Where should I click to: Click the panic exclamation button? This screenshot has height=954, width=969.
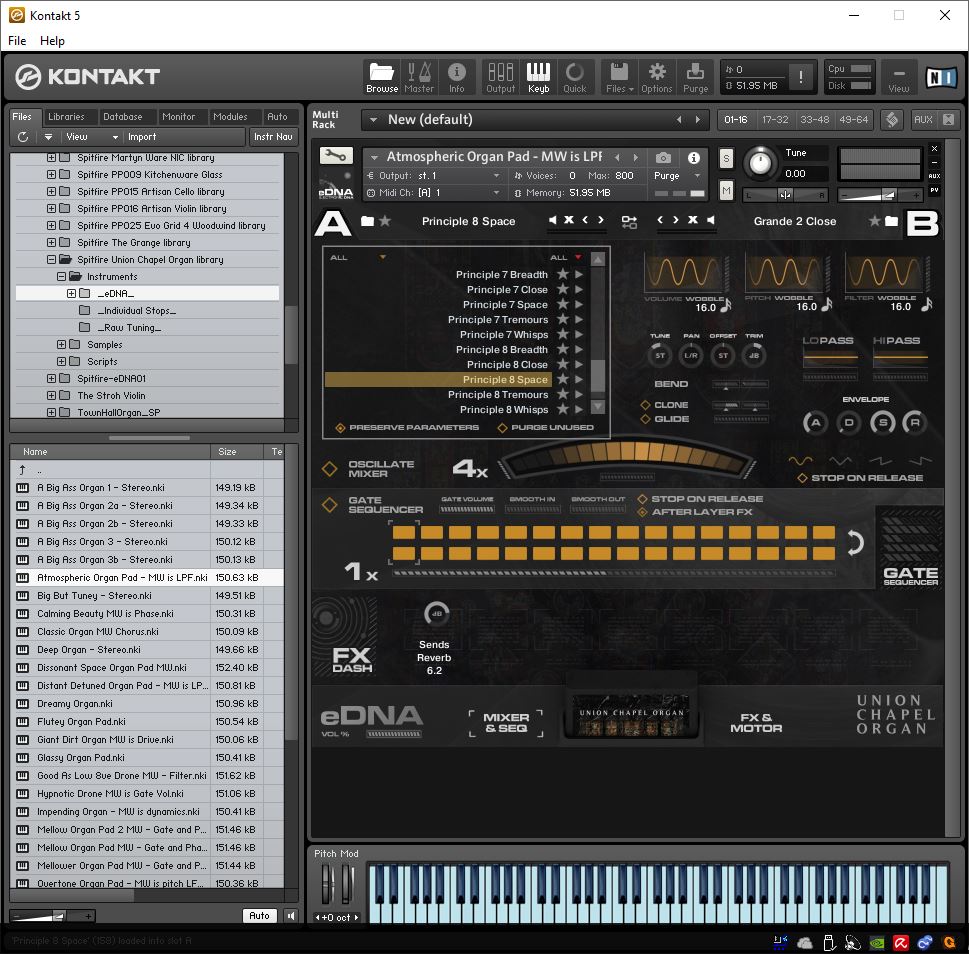pos(801,77)
